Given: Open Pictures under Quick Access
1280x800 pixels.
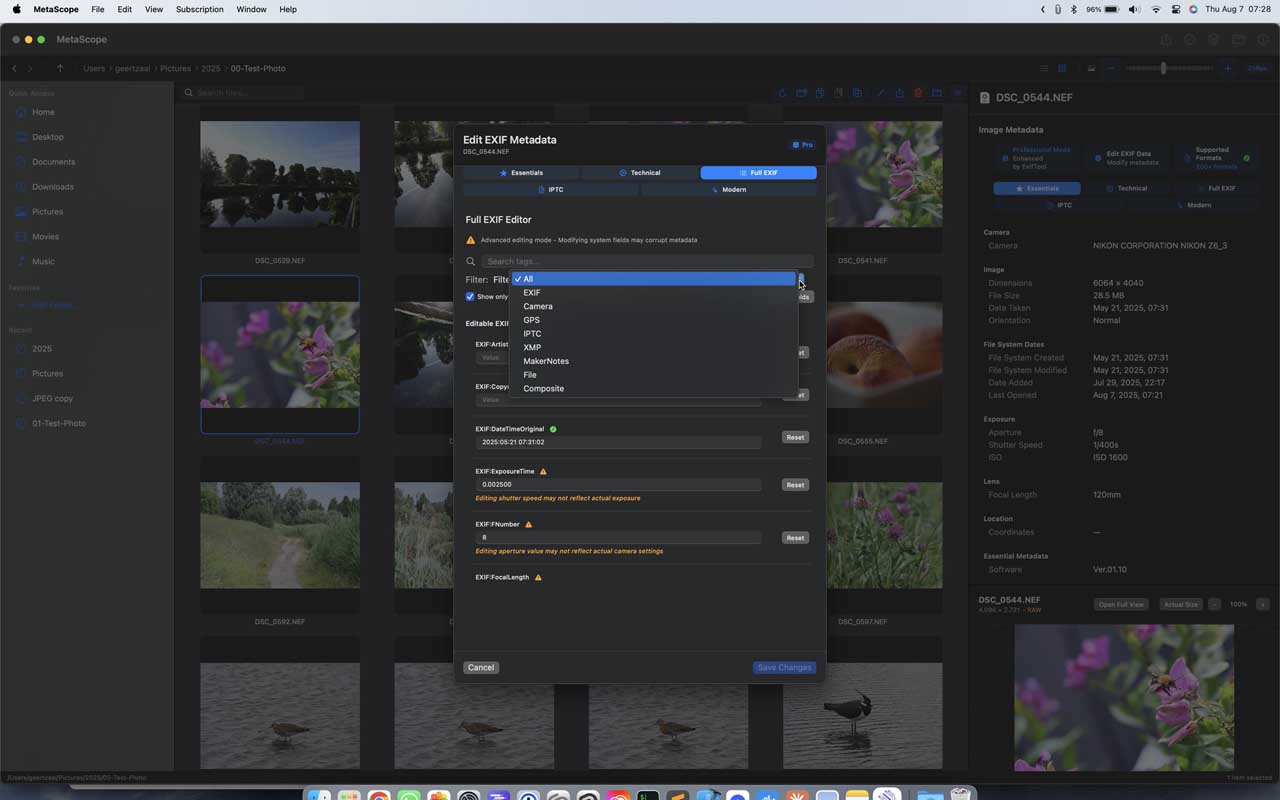Looking at the screenshot, I should coord(47,212).
